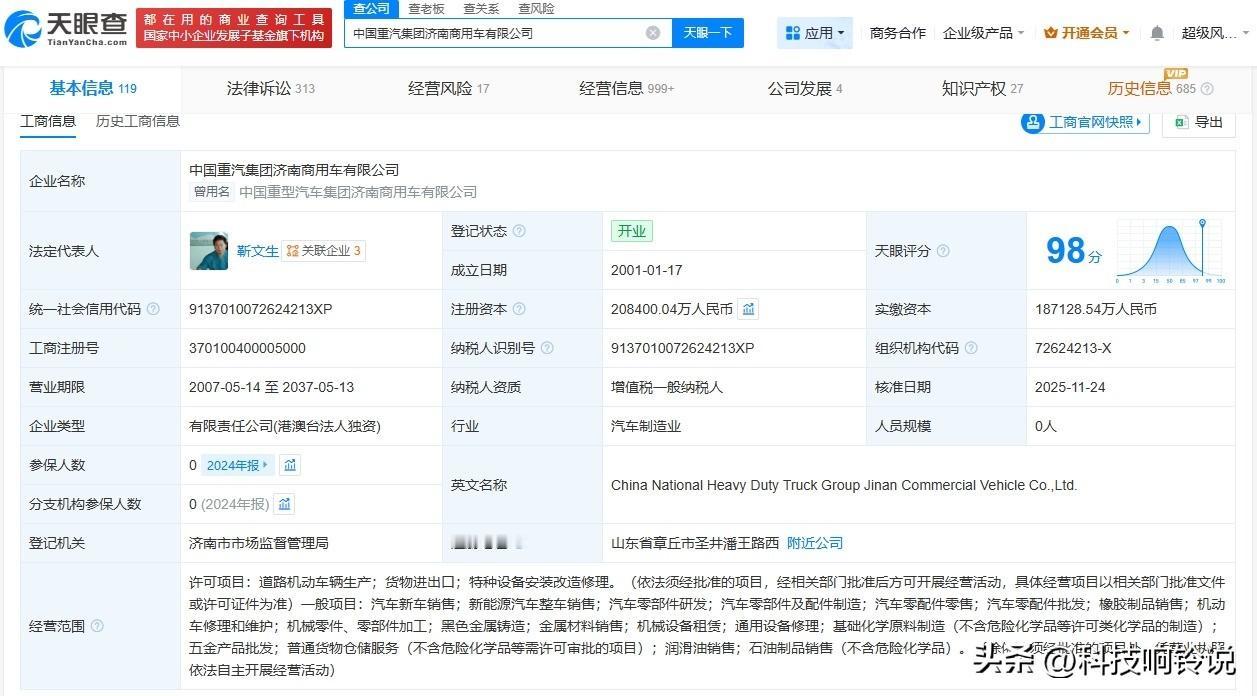The image size is (1257, 696).
Task: Click industry value 汽车制造业
Action: click(x=646, y=426)
